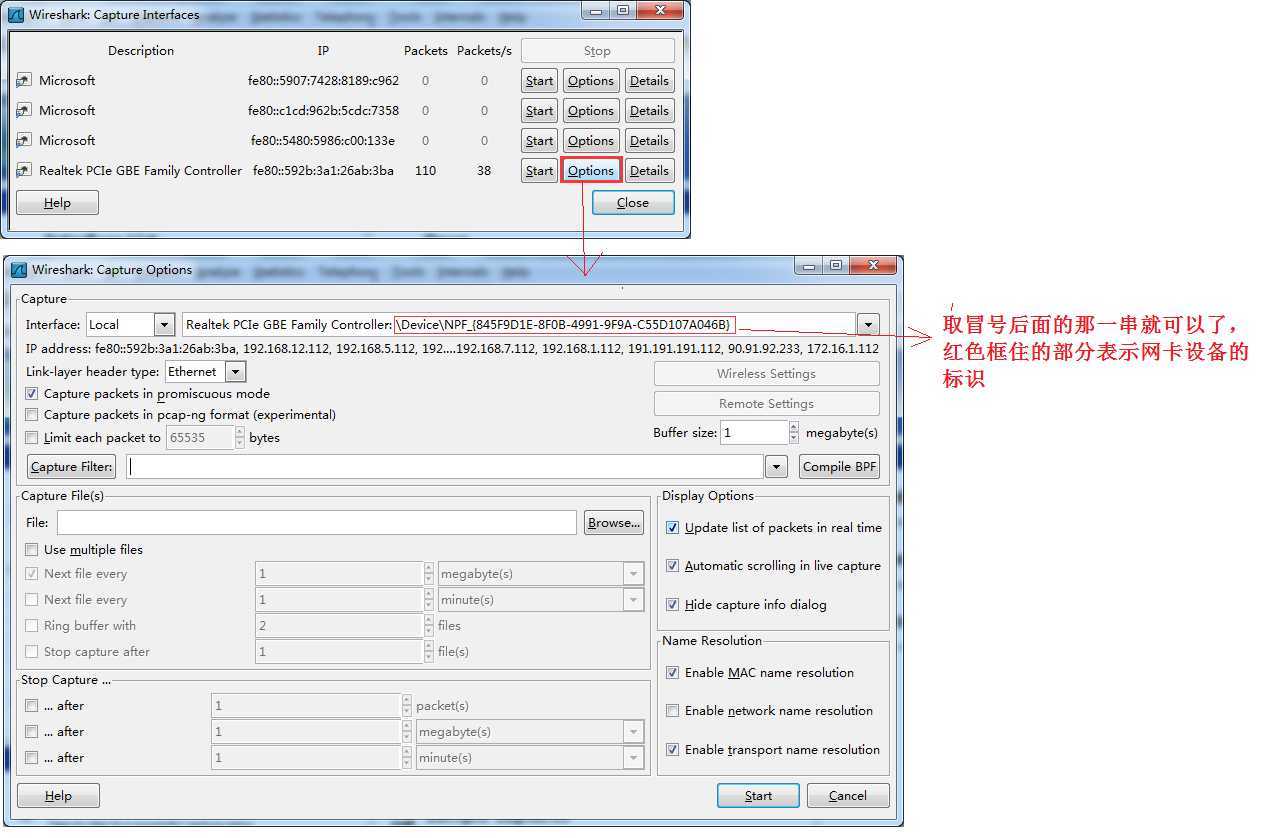Enable stop after megabyte(s) checkbox

click(x=32, y=732)
